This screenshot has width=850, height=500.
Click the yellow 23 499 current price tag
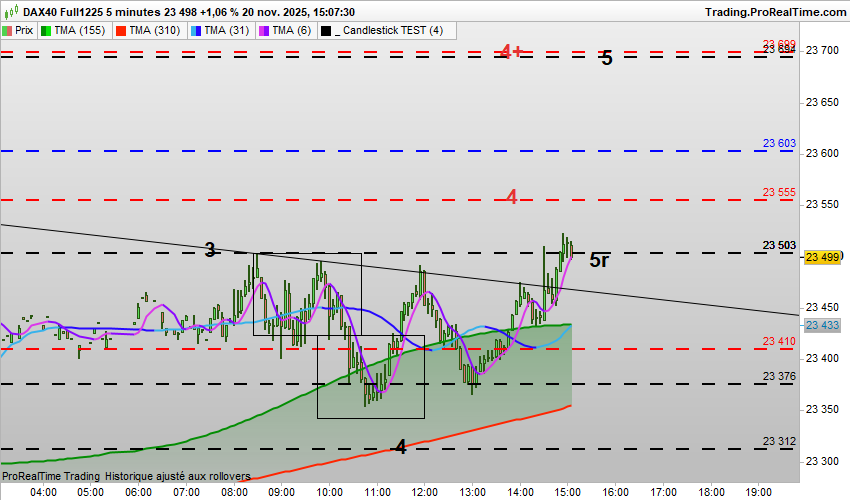tap(822, 257)
